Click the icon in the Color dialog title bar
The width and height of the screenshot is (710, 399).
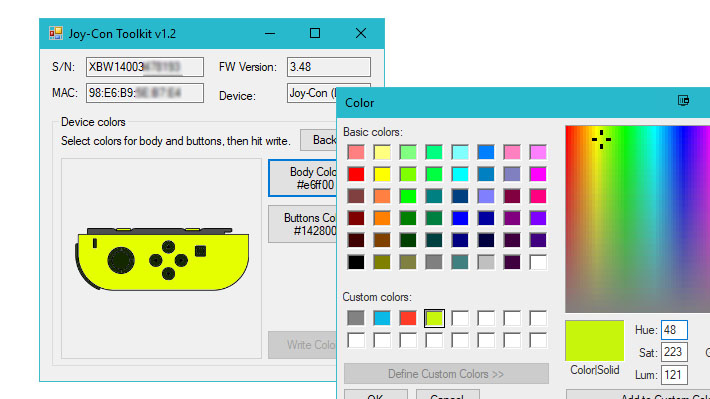(x=683, y=101)
